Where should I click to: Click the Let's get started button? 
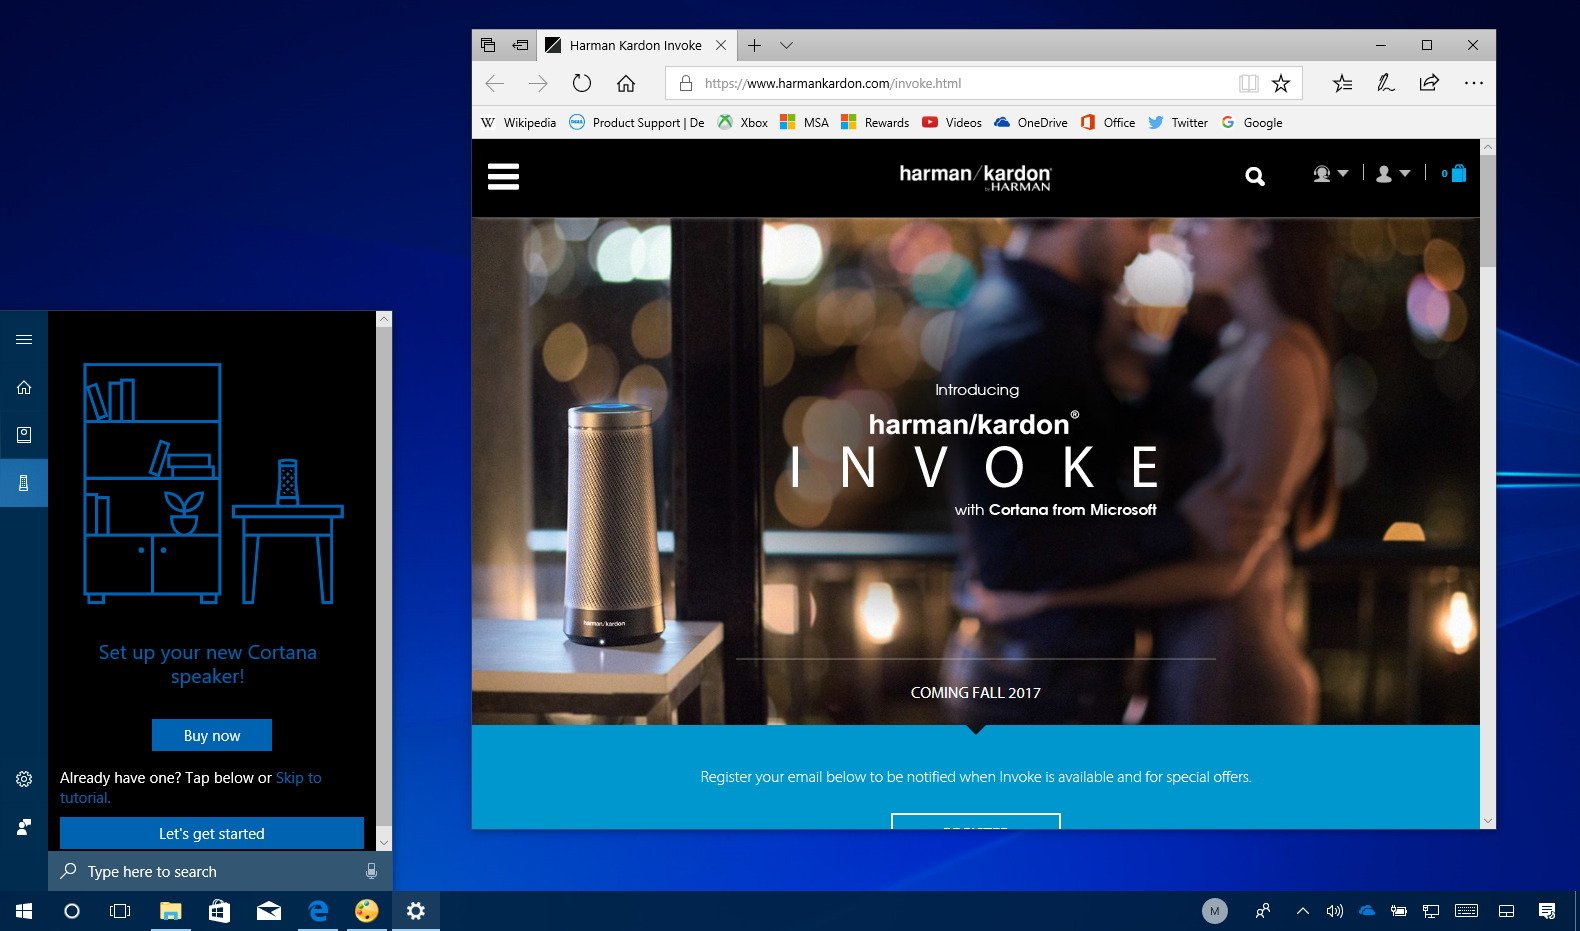click(x=211, y=833)
